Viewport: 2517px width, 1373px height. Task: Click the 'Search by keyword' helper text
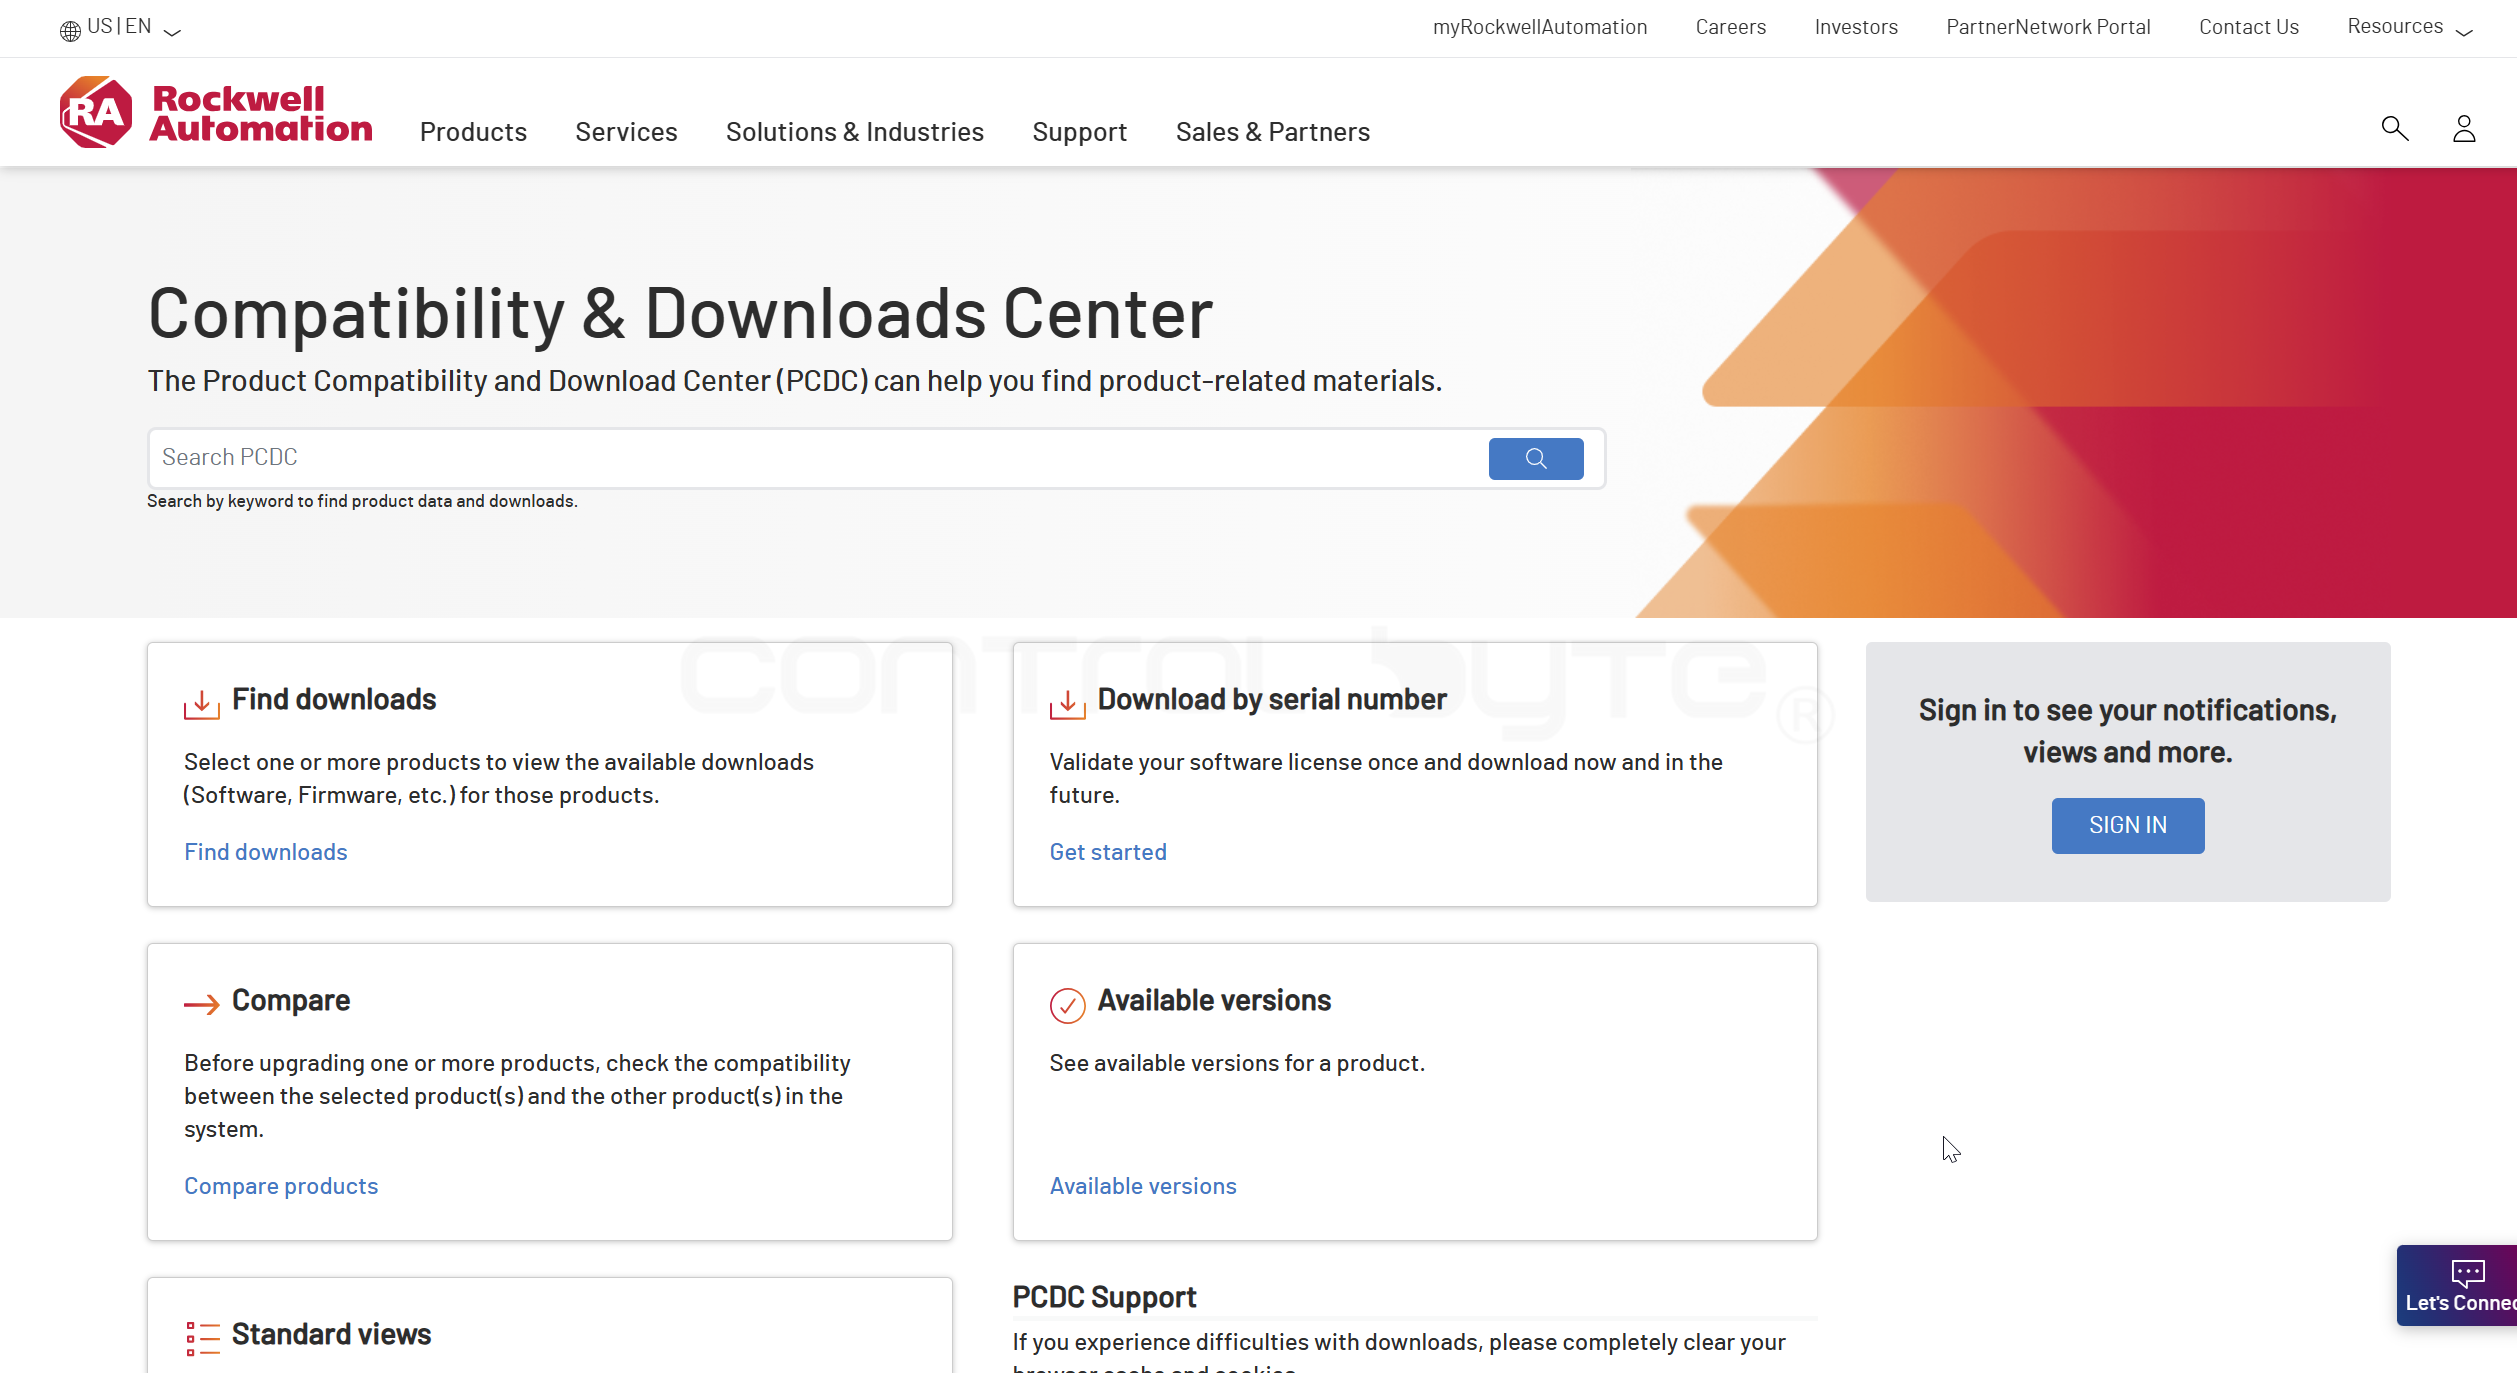click(x=362, y=501)
